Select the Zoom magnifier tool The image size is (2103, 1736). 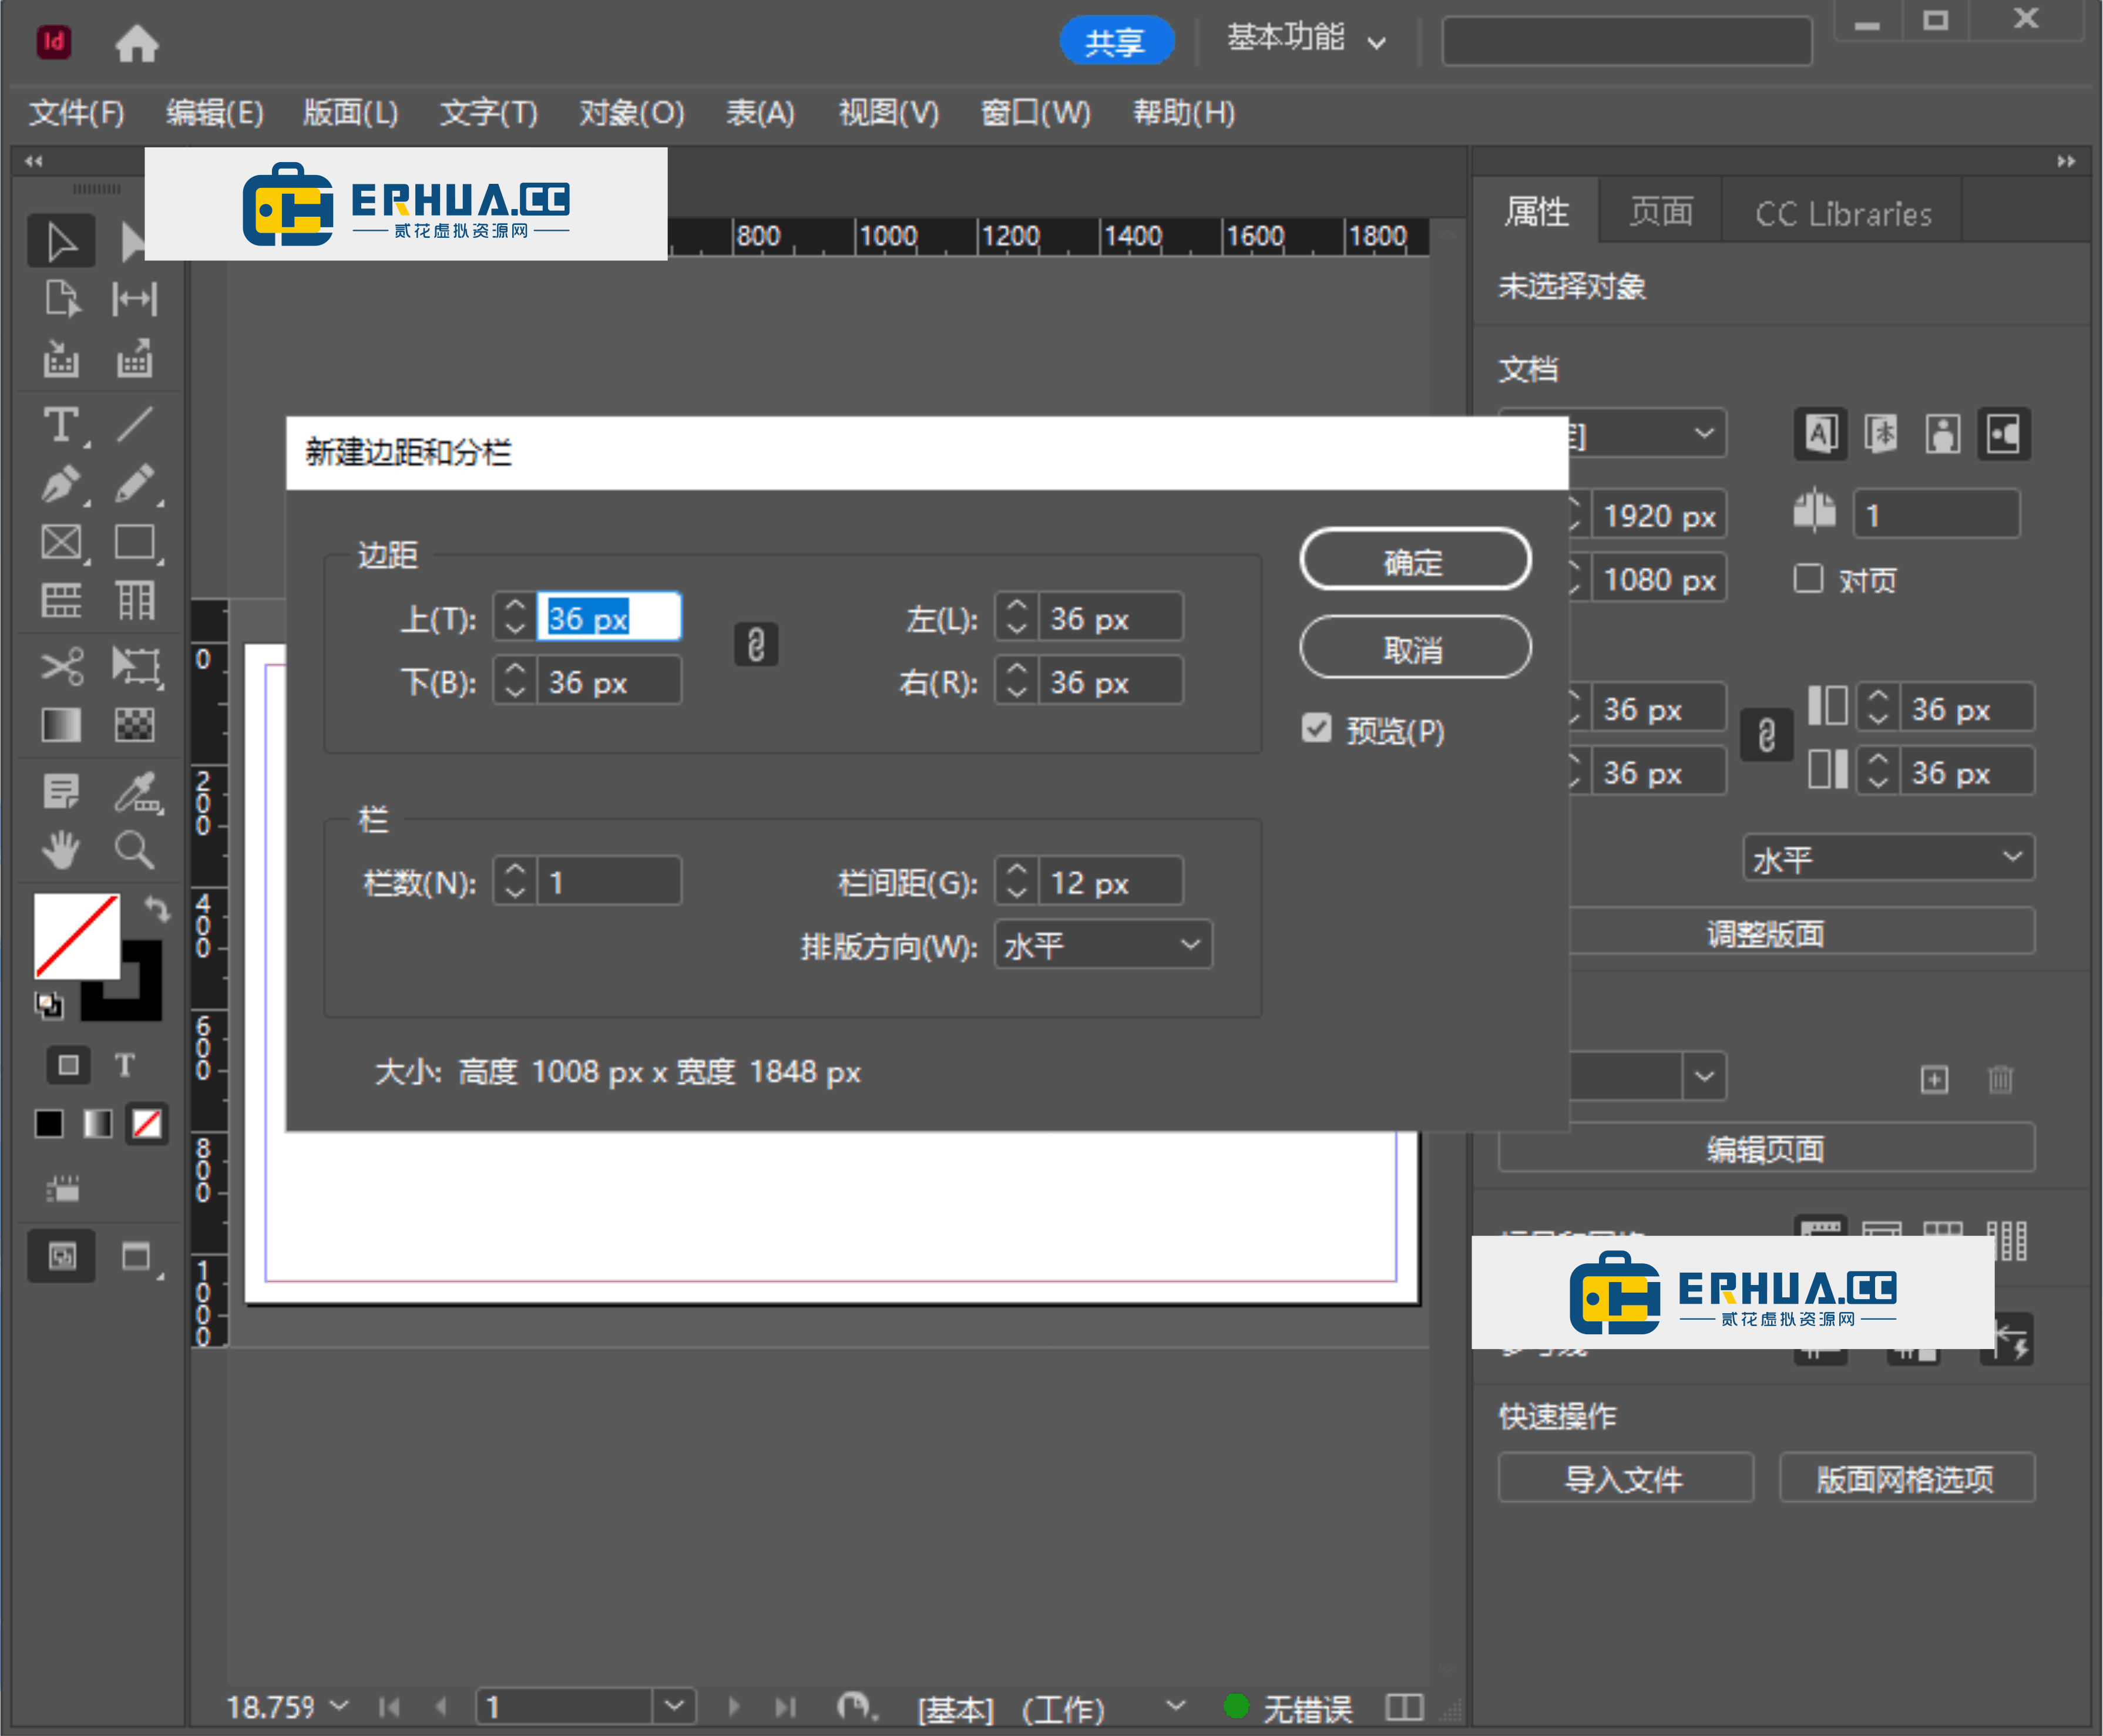(134, 851)
